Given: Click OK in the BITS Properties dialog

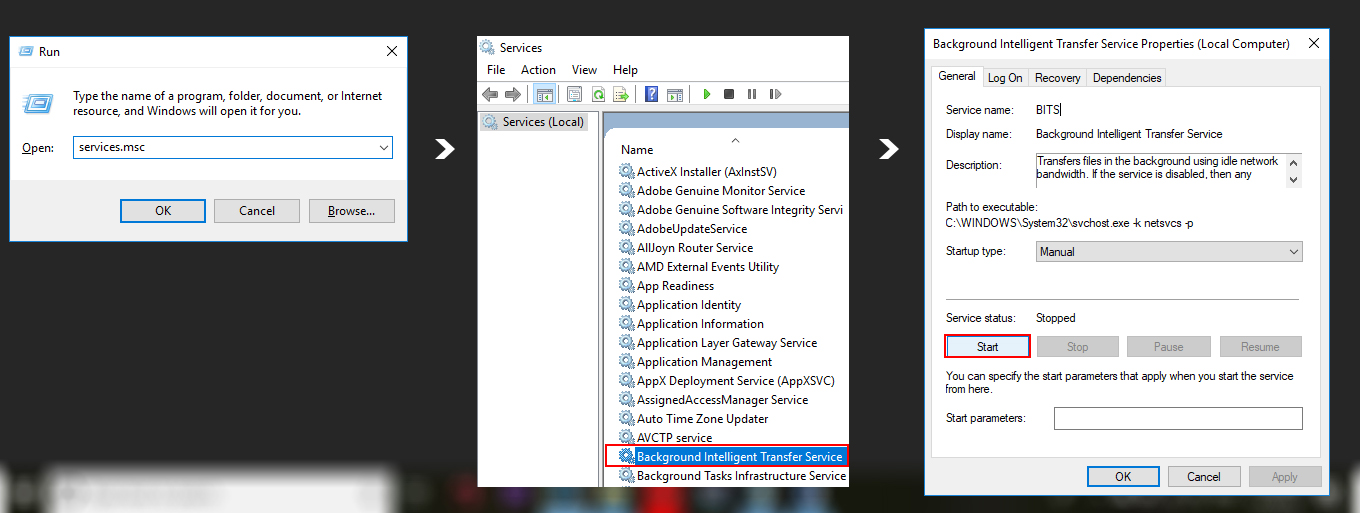Looking at the screenshot, I should 1123,477.
